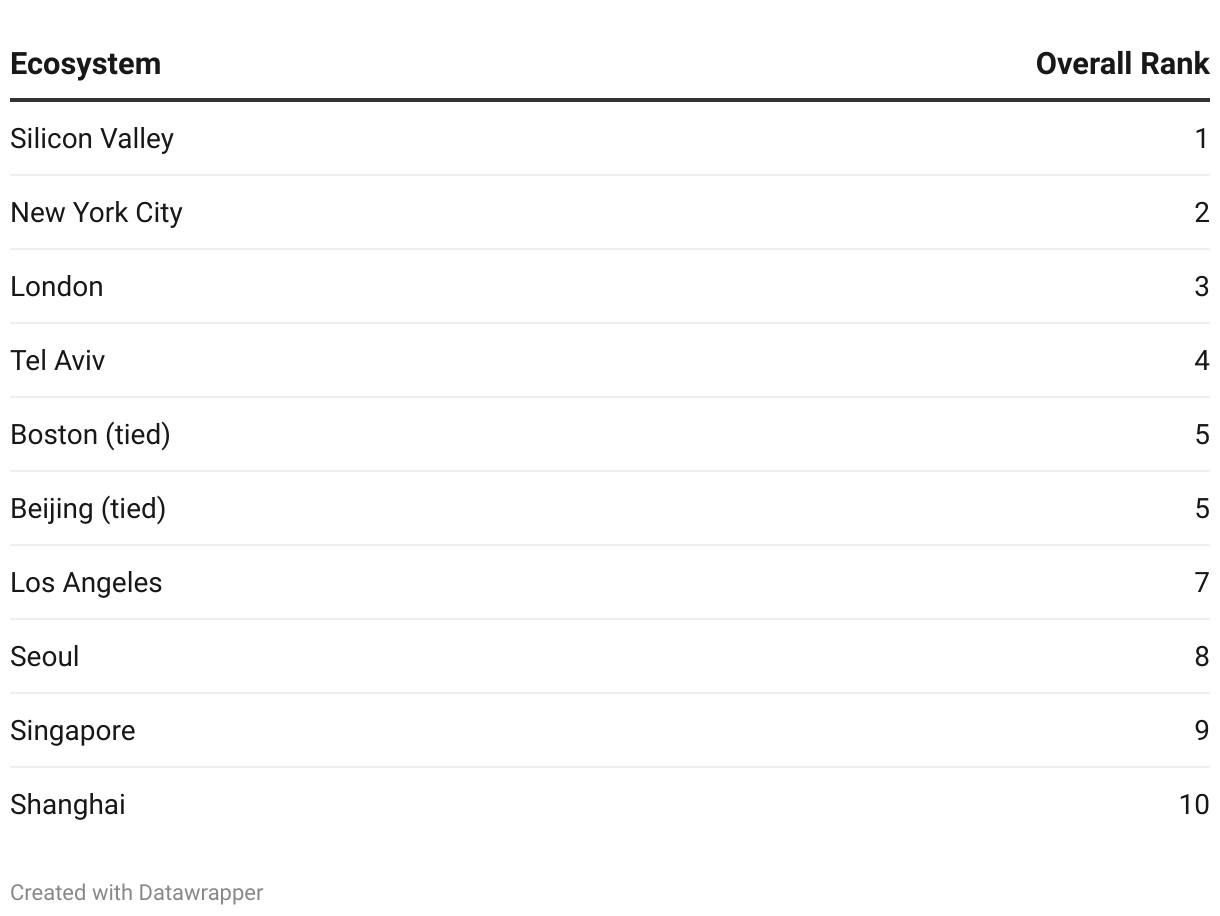Click rank value 7 for Los Angeles
The height and width of the screenshot is (916, 1220).
(x=1202, y=582)
